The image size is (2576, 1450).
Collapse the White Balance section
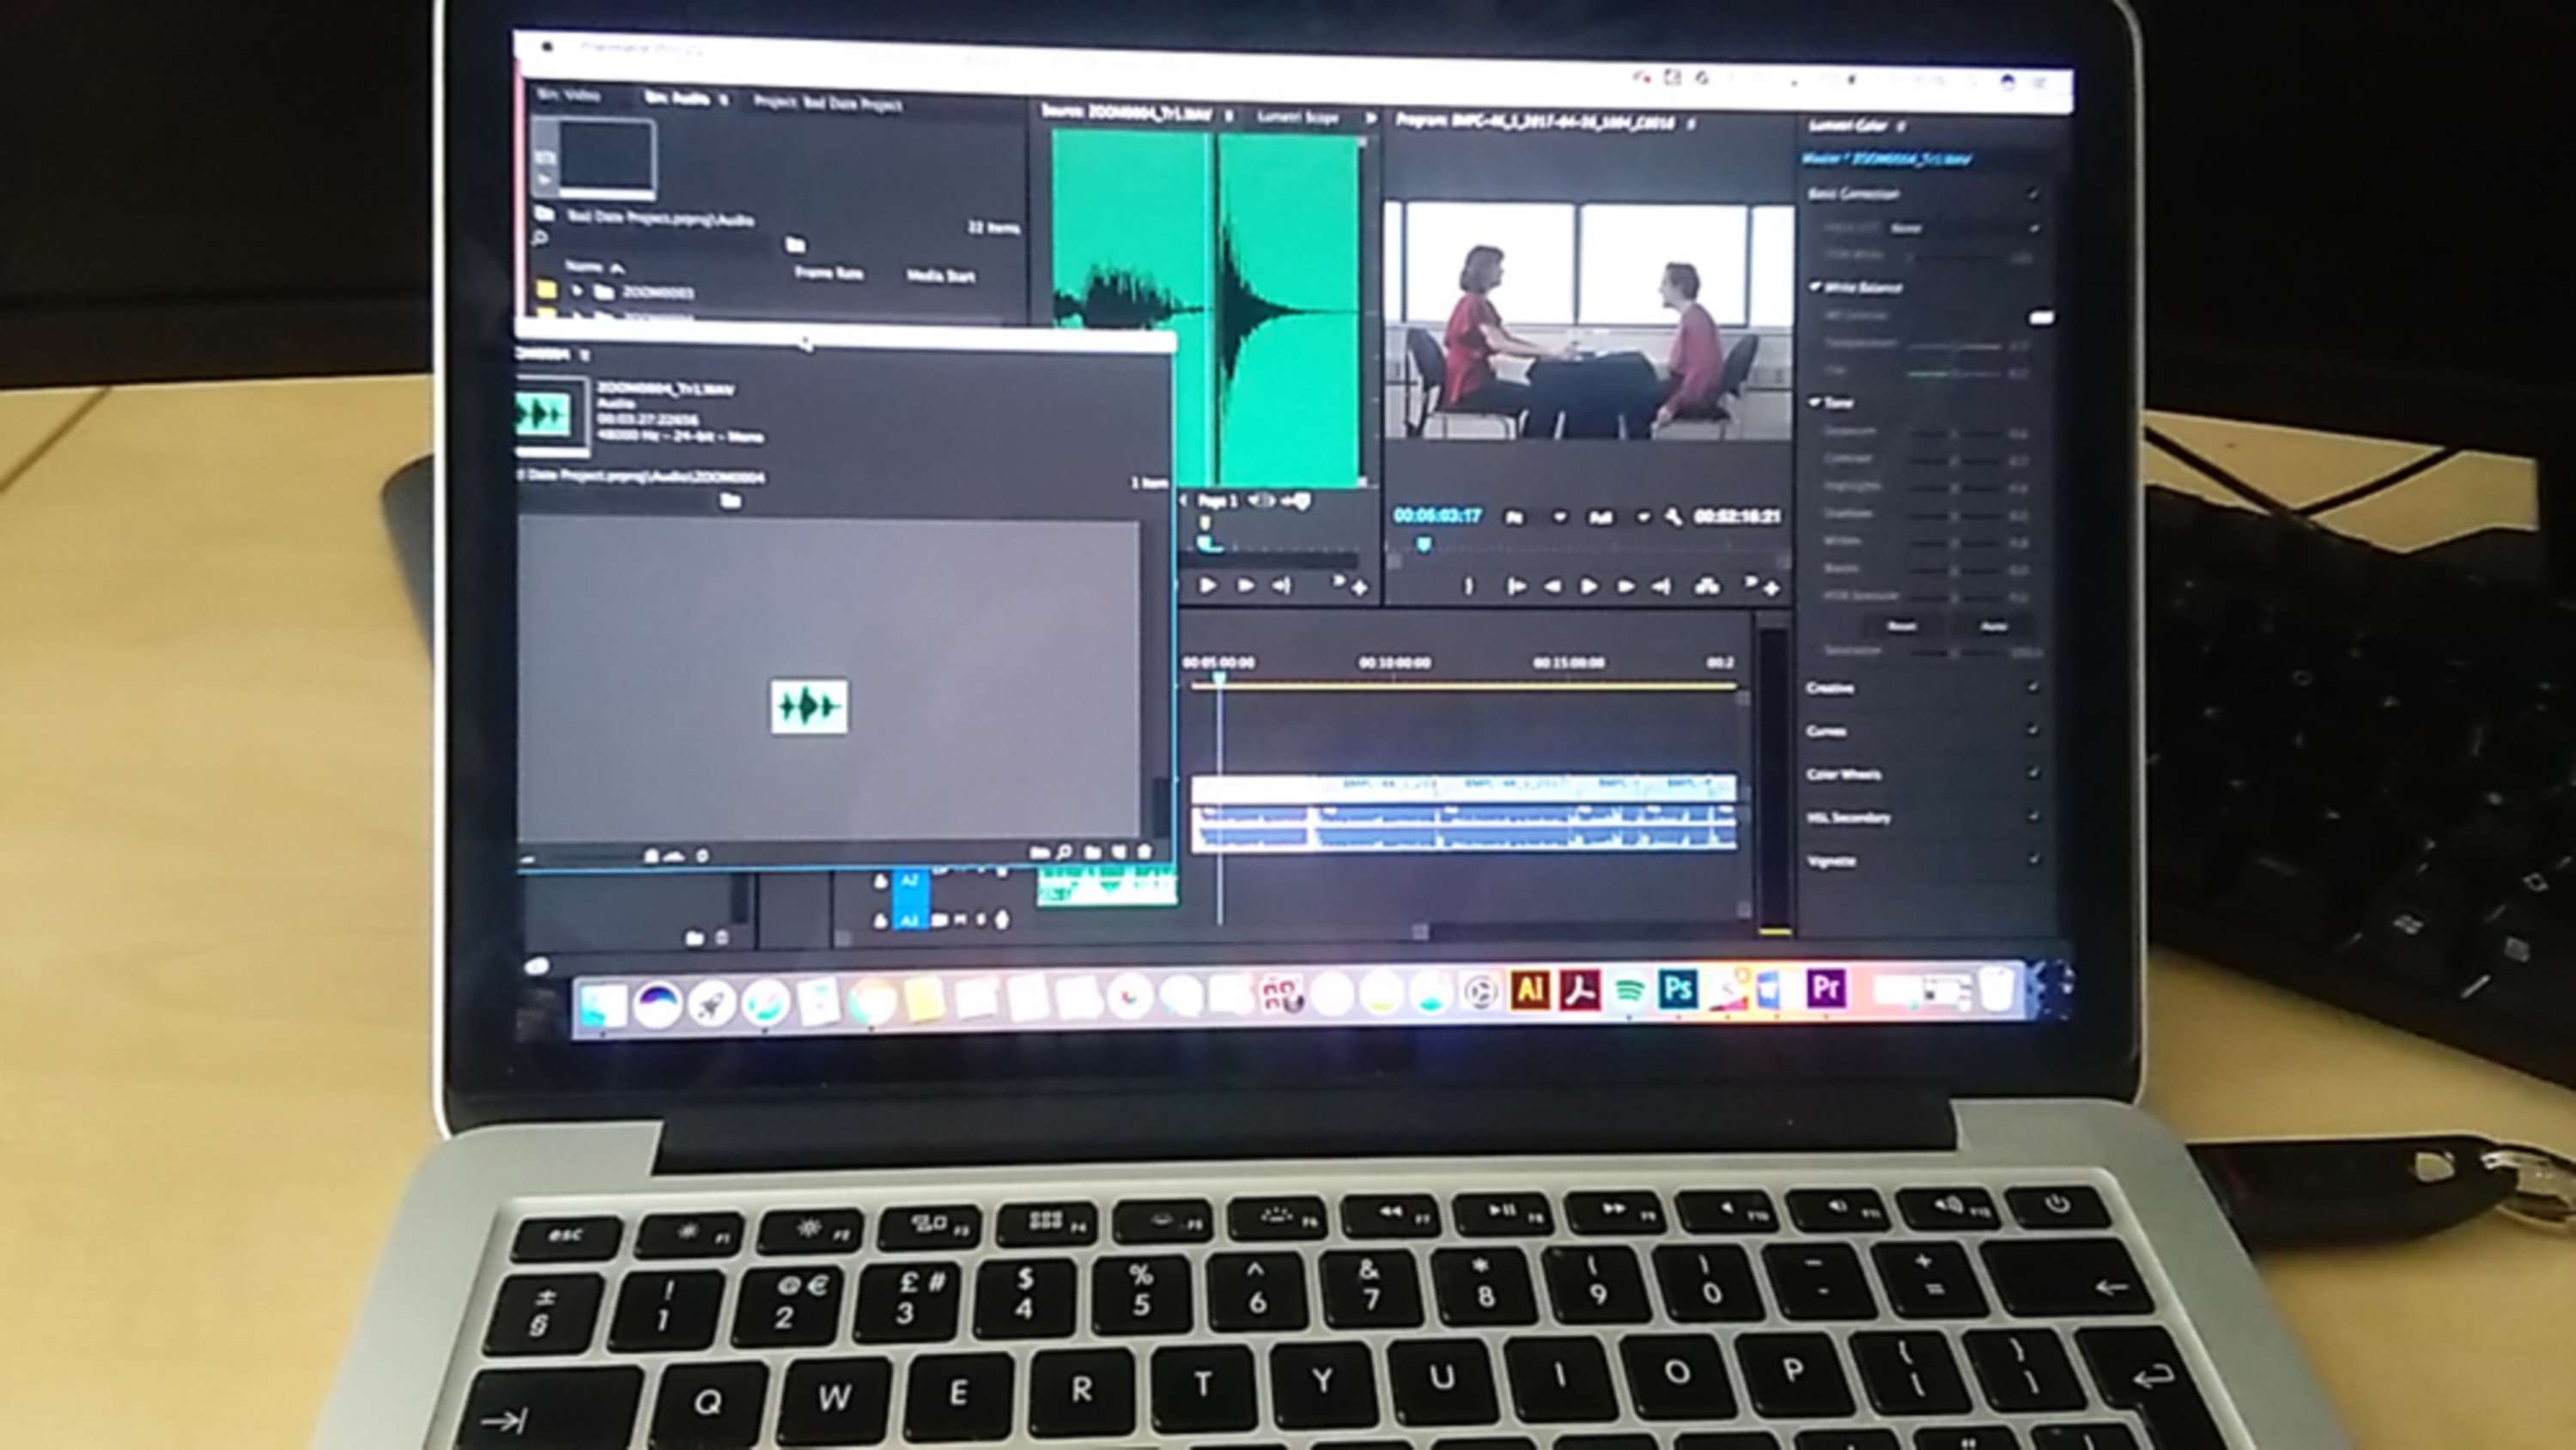[x=1816, y=287]
